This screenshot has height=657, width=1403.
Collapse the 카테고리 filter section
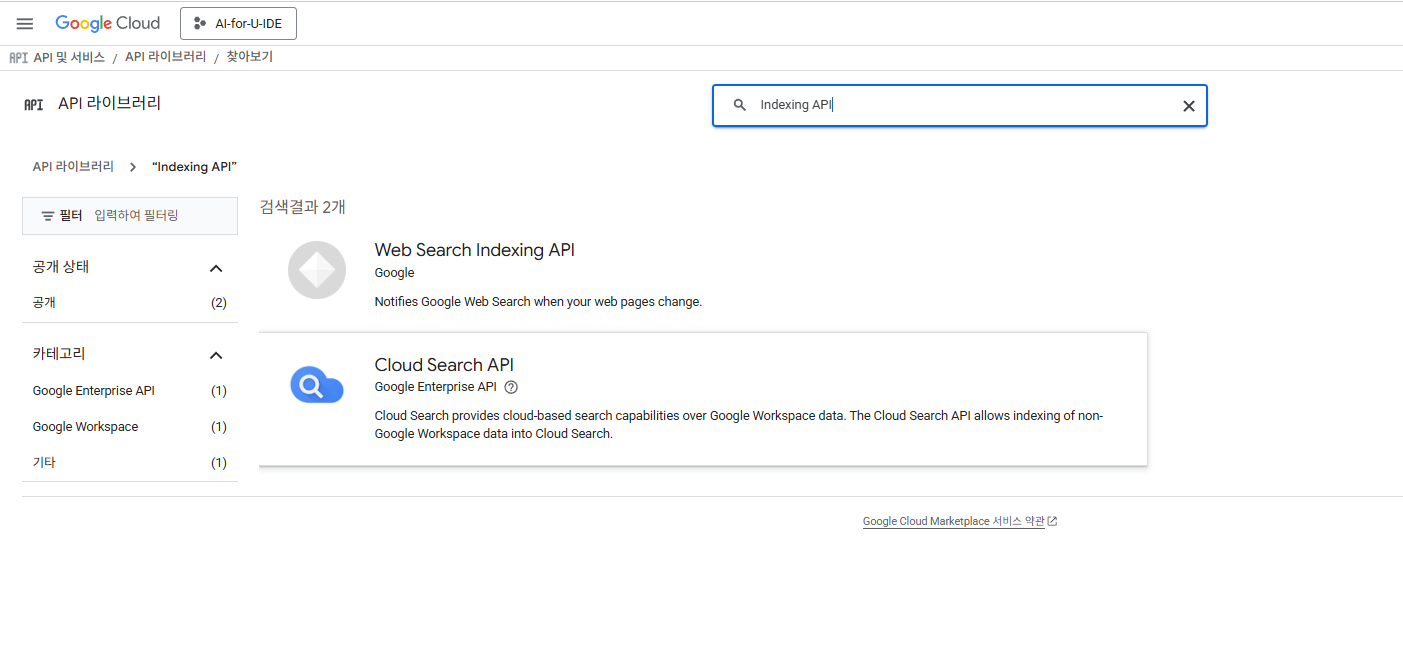click(x=215, y=355)
